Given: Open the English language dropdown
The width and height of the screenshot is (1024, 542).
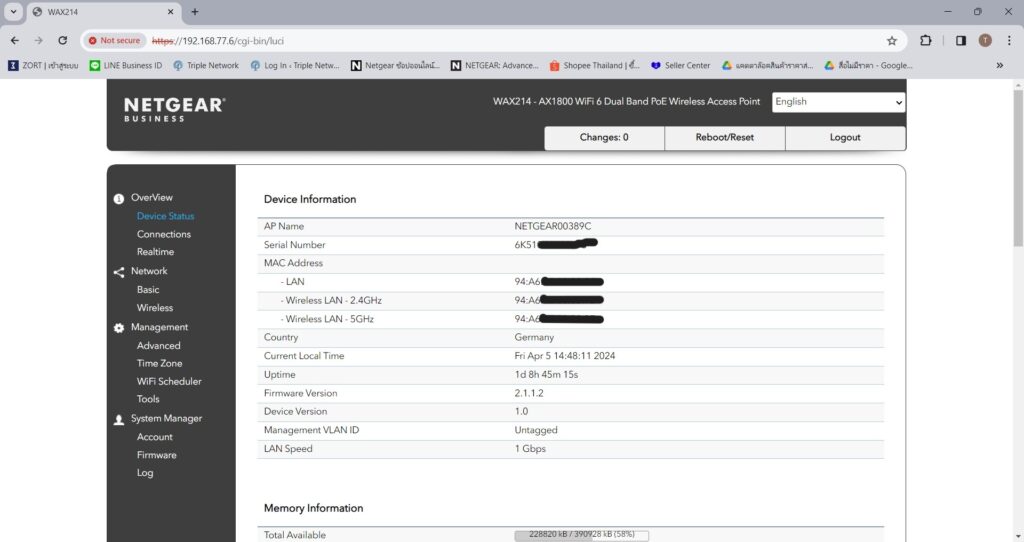Looking at the screenshot, I should coord(839,102).
